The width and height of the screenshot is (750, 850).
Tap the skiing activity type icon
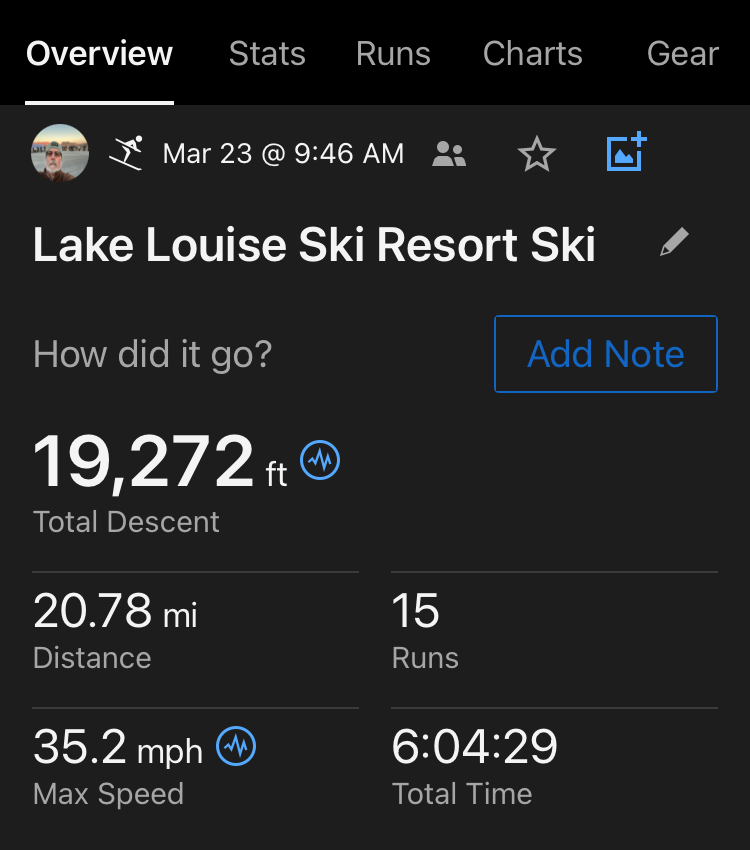click(126, 153)
